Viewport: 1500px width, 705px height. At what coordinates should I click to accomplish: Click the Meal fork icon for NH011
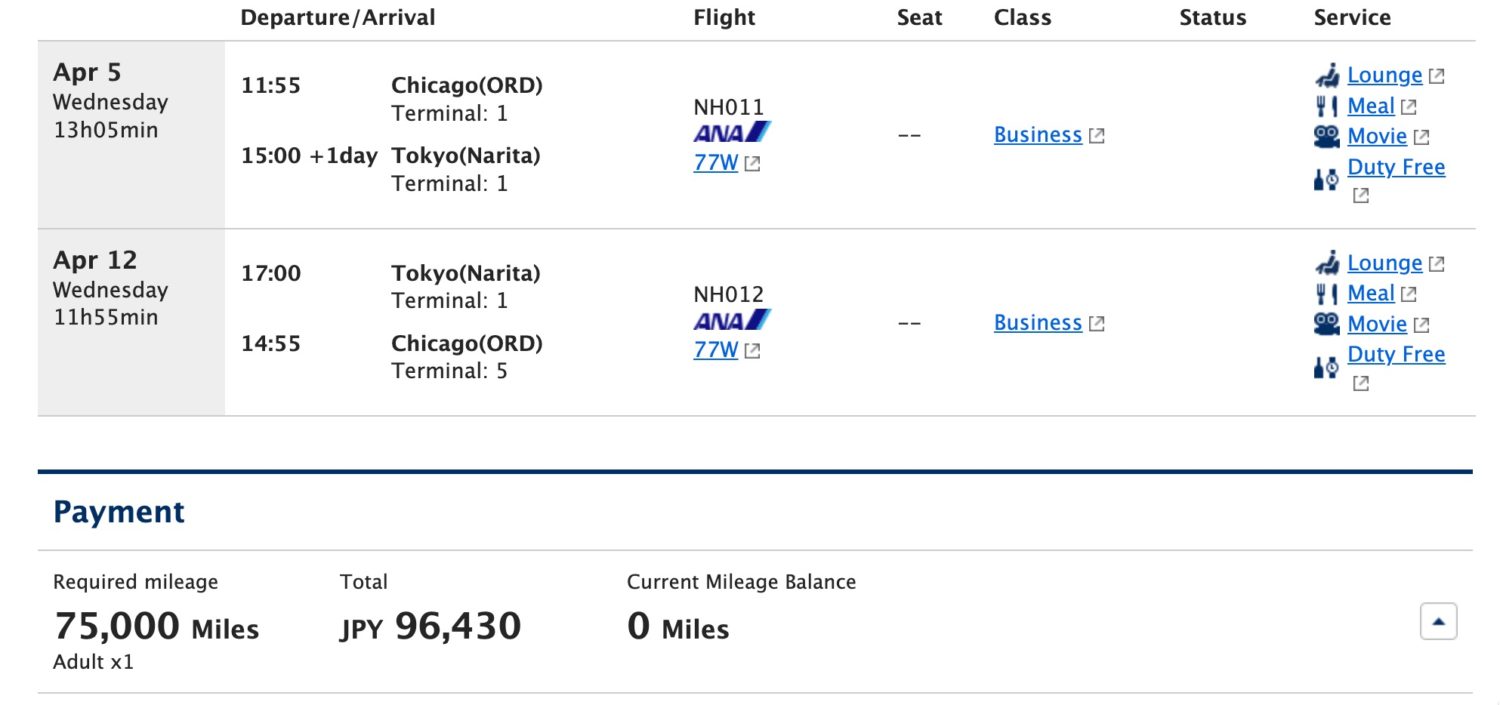coord(1327,106)
